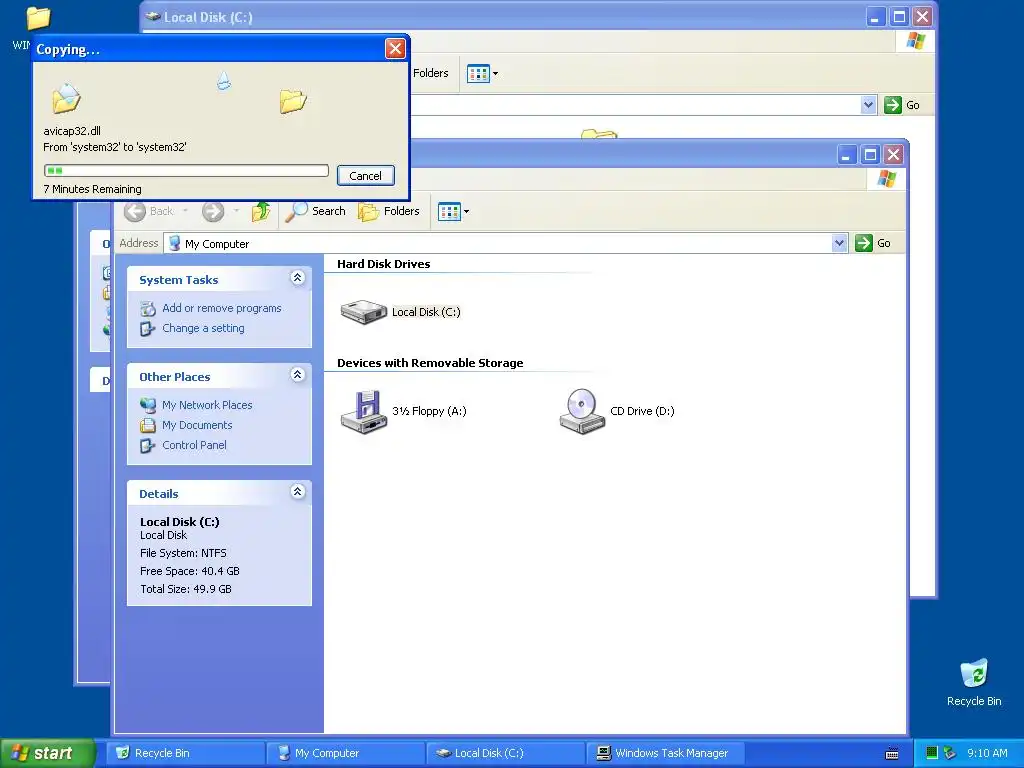Click the Free Space 40.4 GB detail
Image resolution: width=1024 pixels, height=768 pixels.
click(189, 571)
